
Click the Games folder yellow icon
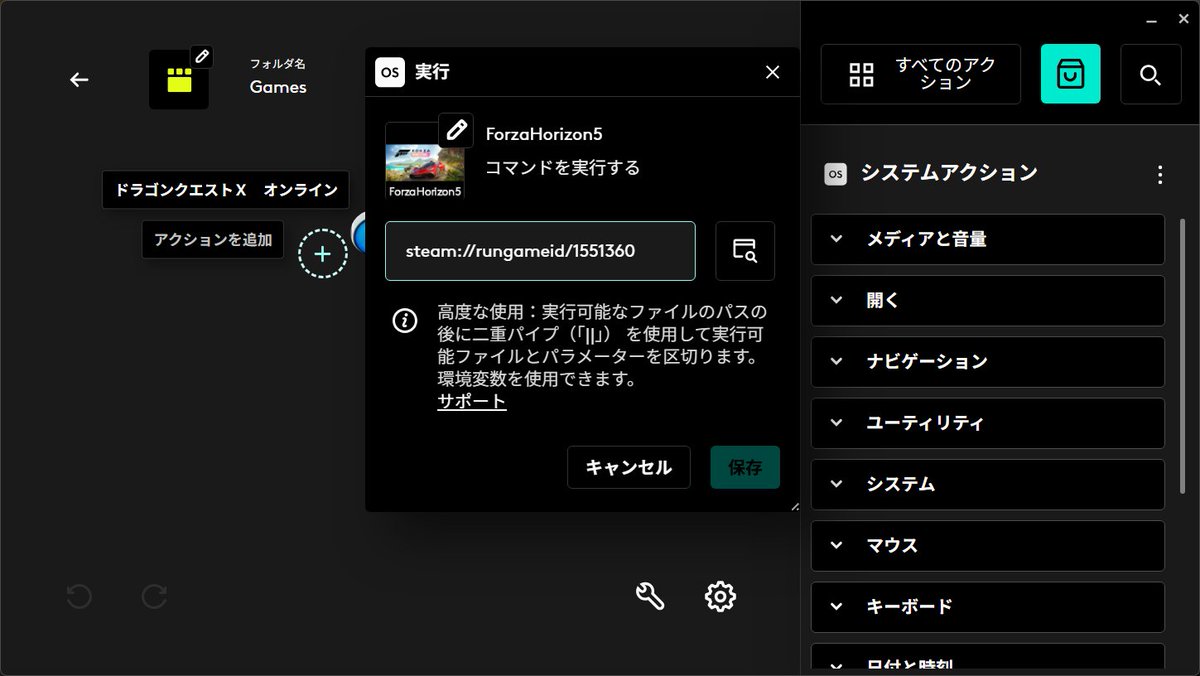(179, 80)
